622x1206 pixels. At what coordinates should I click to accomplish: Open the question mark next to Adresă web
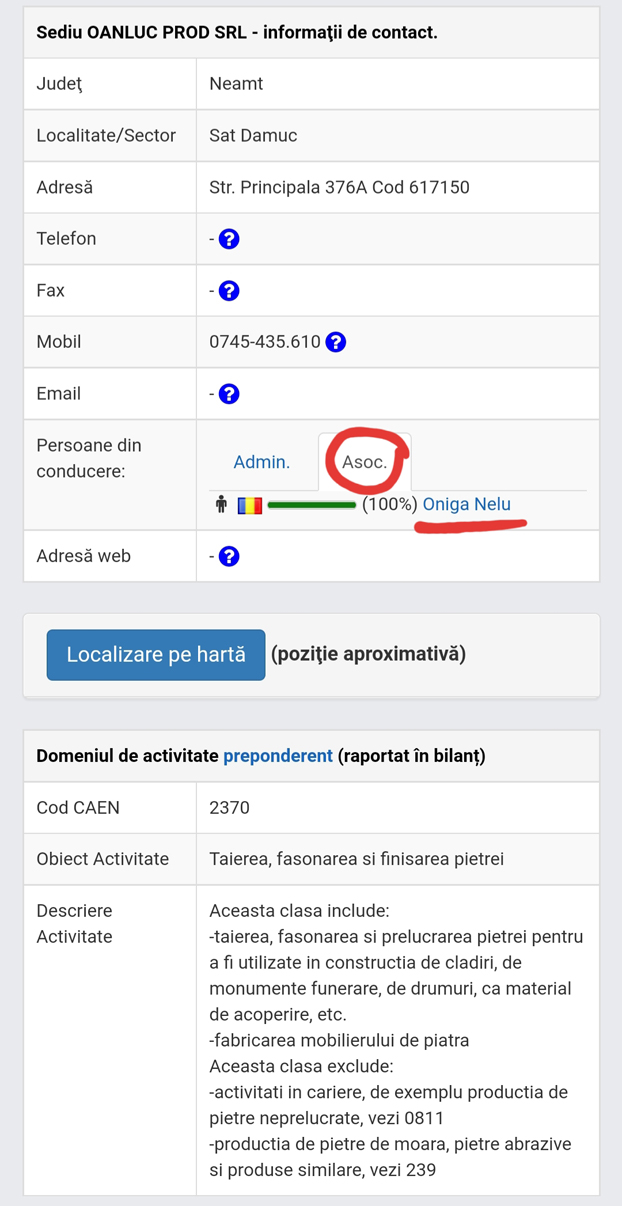coord(228,555)
